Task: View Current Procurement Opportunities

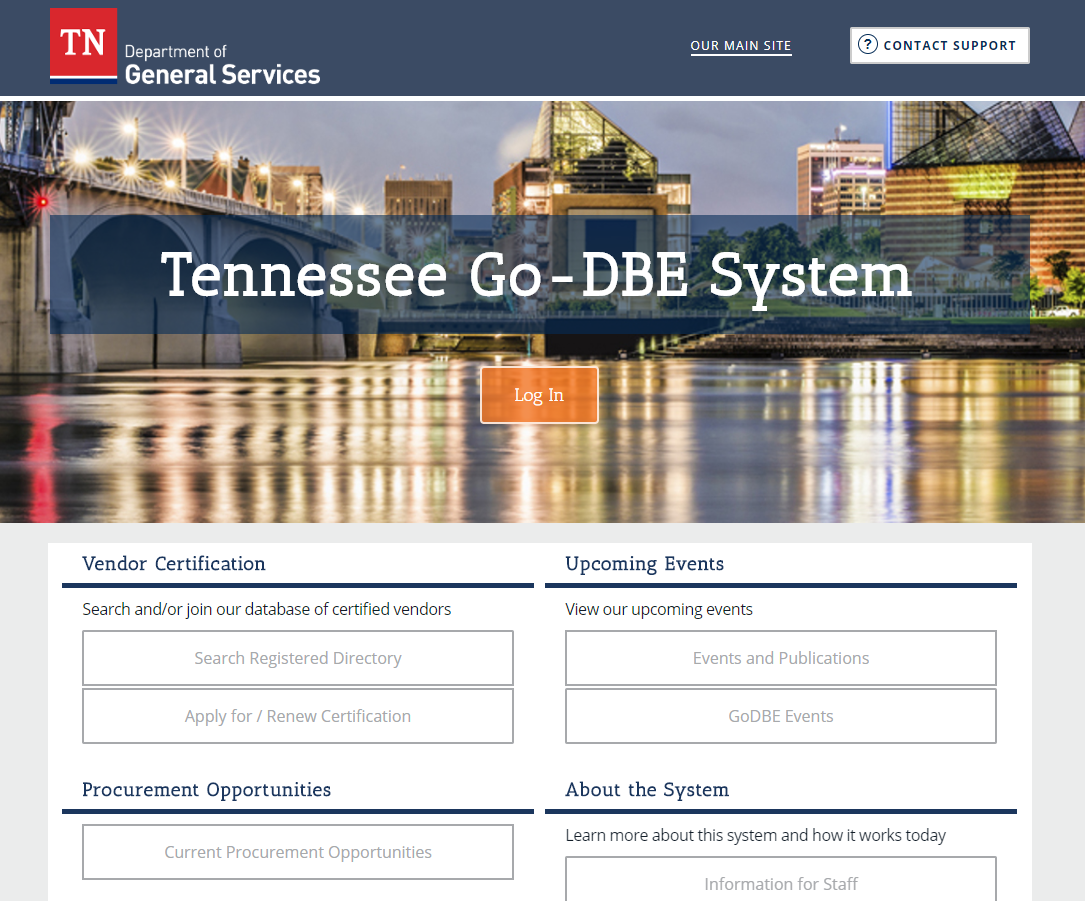Action: [298, 852]
